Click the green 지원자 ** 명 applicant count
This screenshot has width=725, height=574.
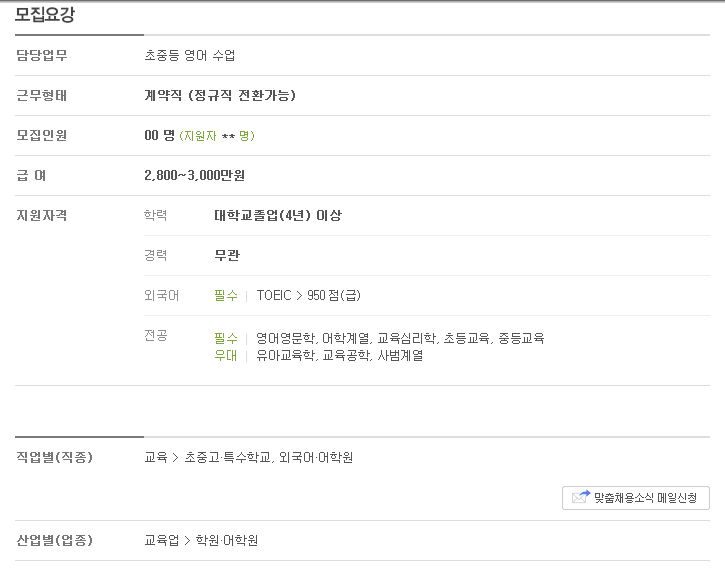click(217, 136)
